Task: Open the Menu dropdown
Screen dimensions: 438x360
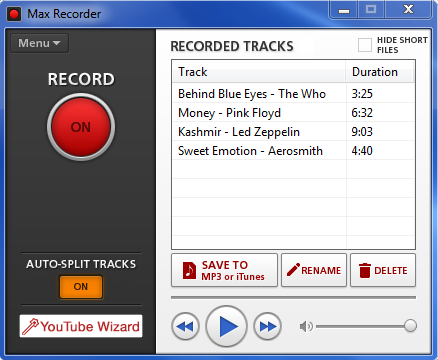Action: click(40, 43)
